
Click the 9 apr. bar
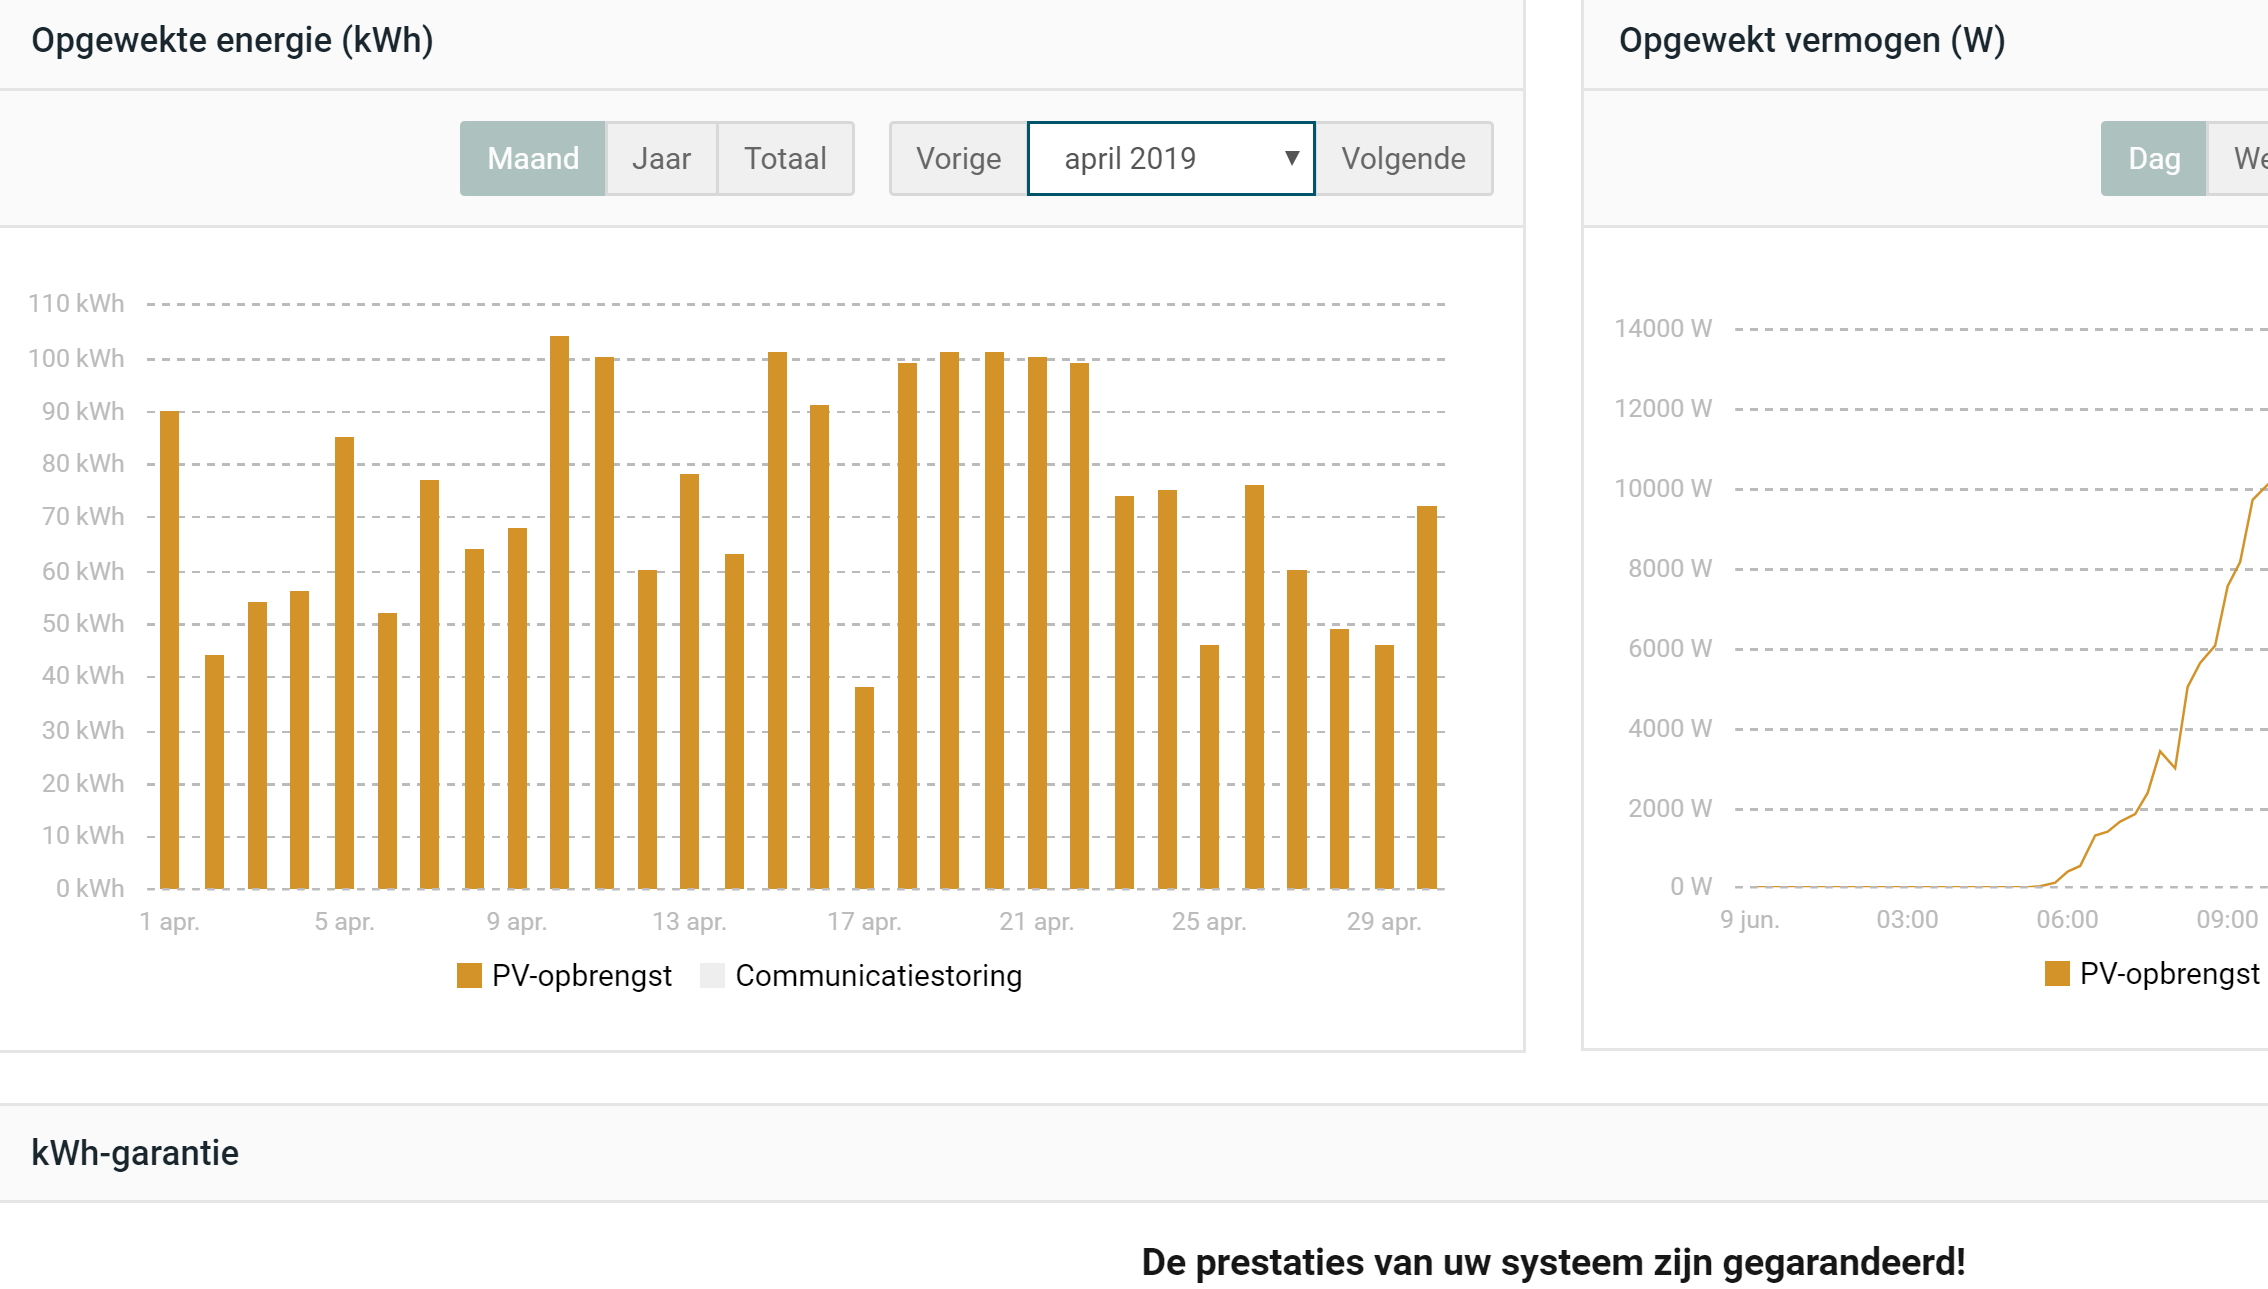point(517,708)
